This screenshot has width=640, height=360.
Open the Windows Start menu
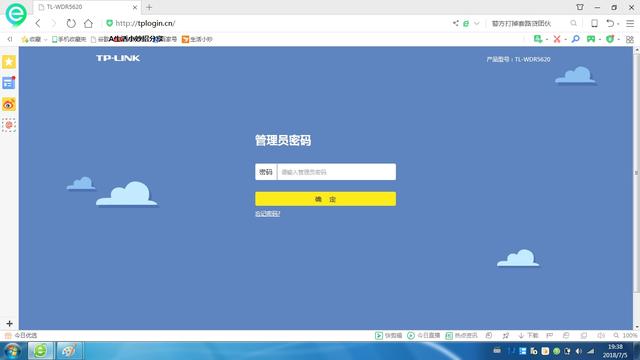tap(12, 351)
